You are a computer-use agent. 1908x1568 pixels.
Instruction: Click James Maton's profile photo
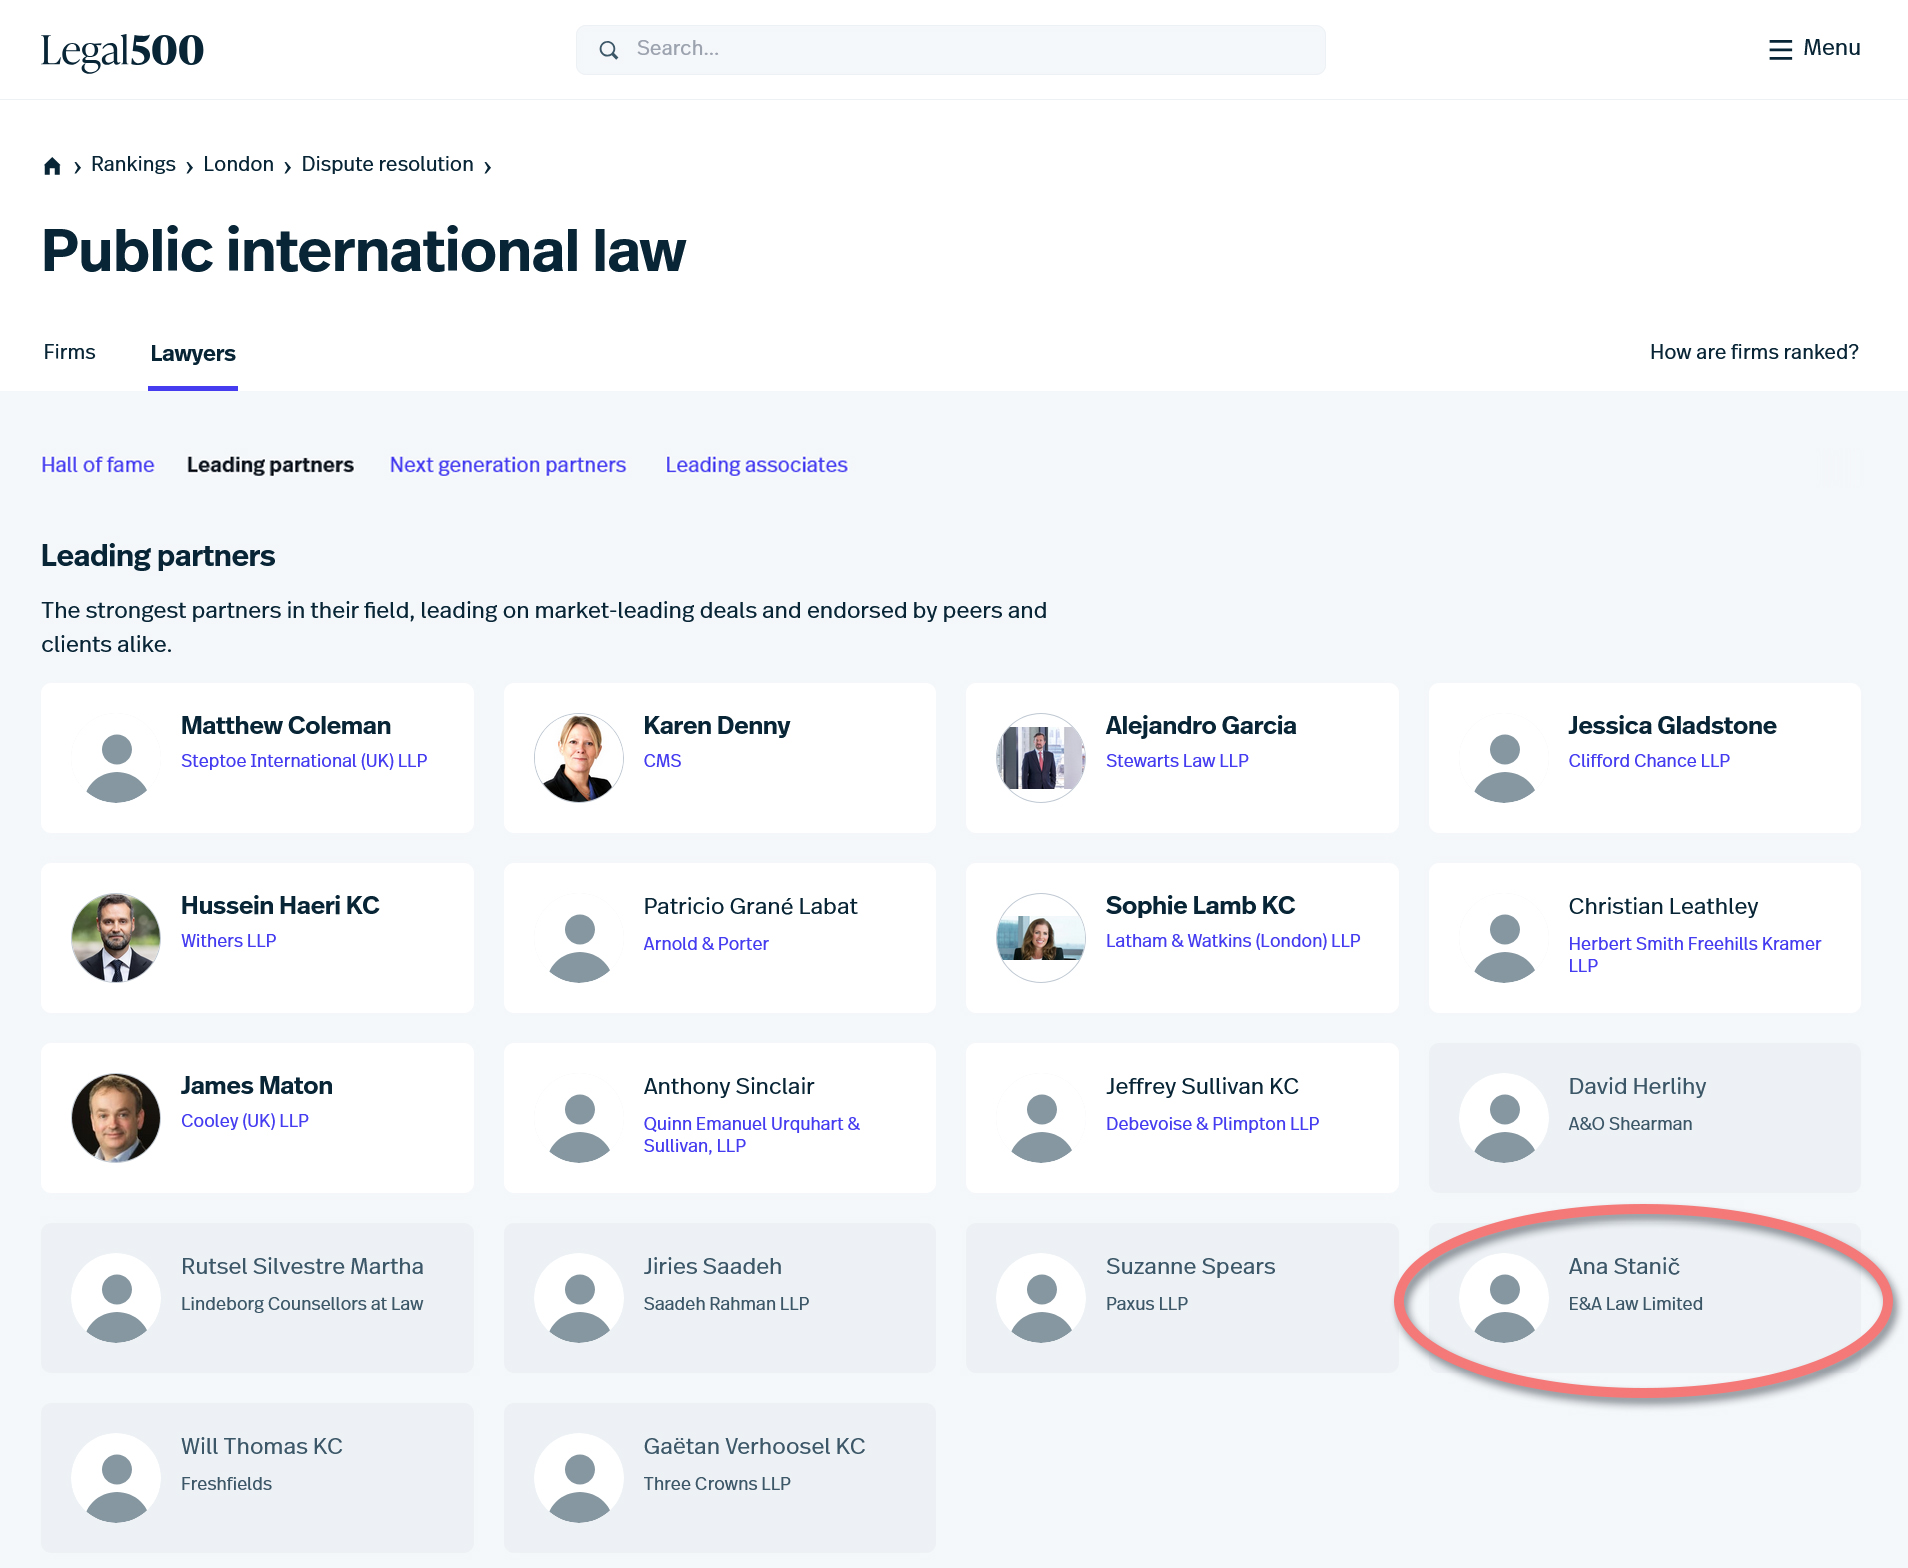point(116,1118)
